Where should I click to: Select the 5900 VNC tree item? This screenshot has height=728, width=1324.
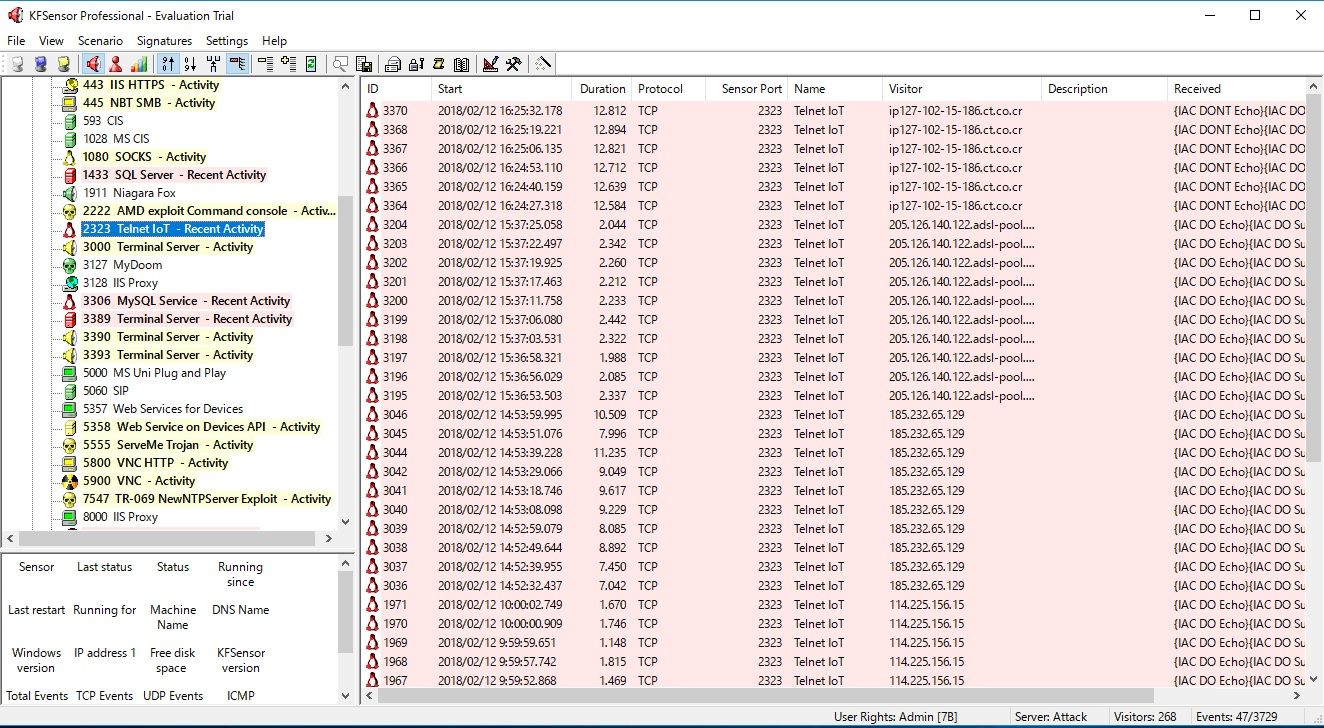tap(139, 481)
